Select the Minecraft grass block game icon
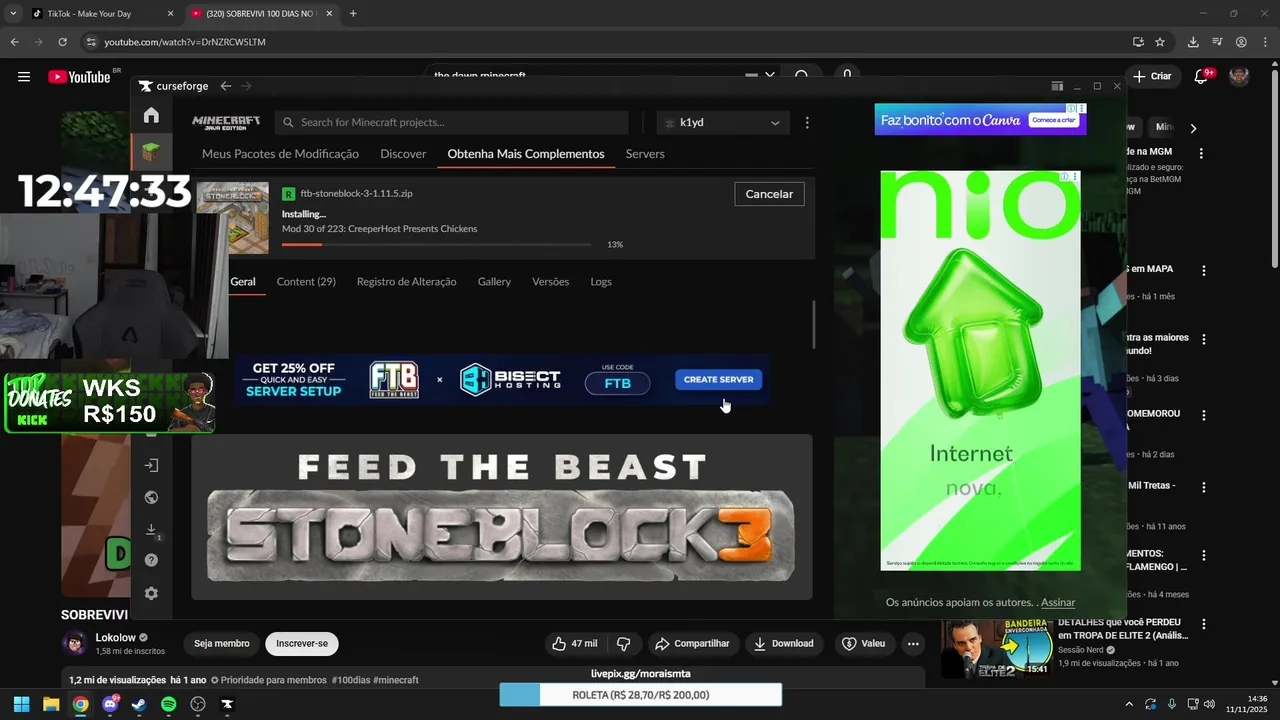 (x=150, y=153)
